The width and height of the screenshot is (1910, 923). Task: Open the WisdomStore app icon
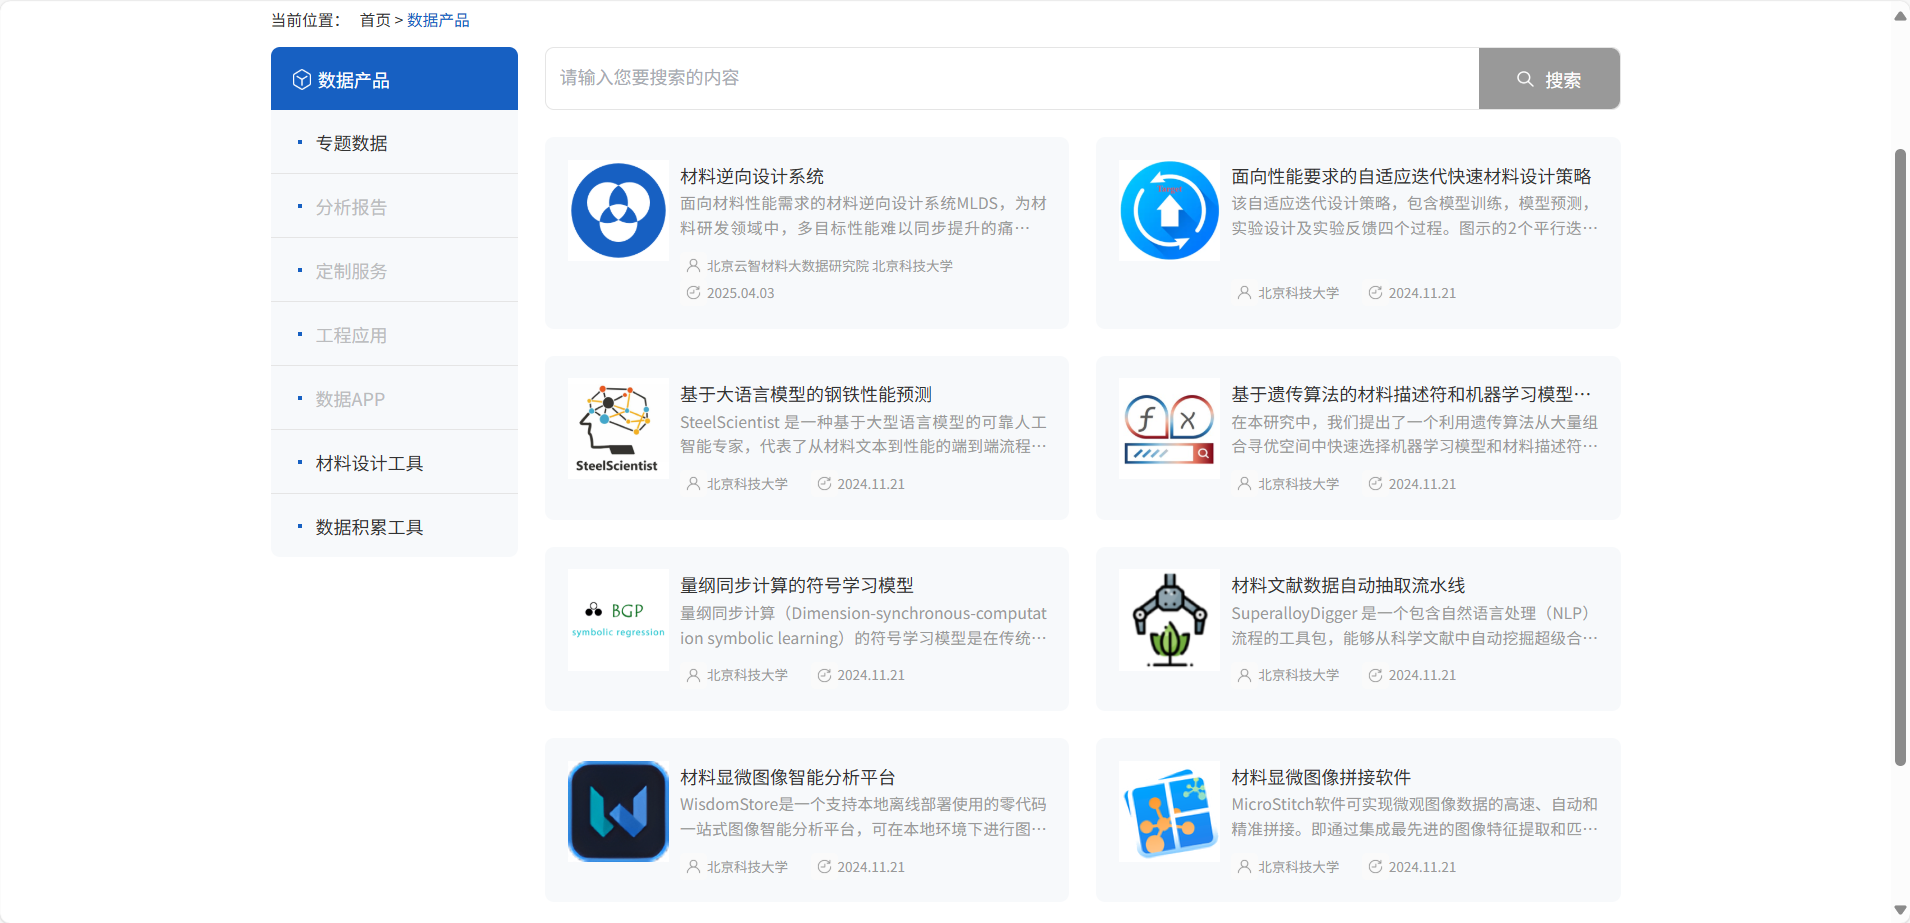[618, 811]
